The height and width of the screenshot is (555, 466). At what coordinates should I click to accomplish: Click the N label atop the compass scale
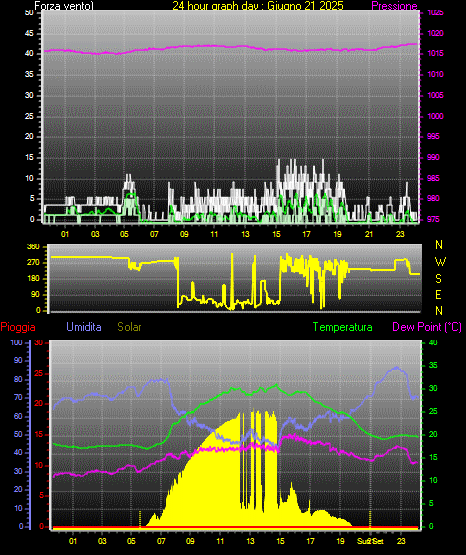tap(439, 245)
